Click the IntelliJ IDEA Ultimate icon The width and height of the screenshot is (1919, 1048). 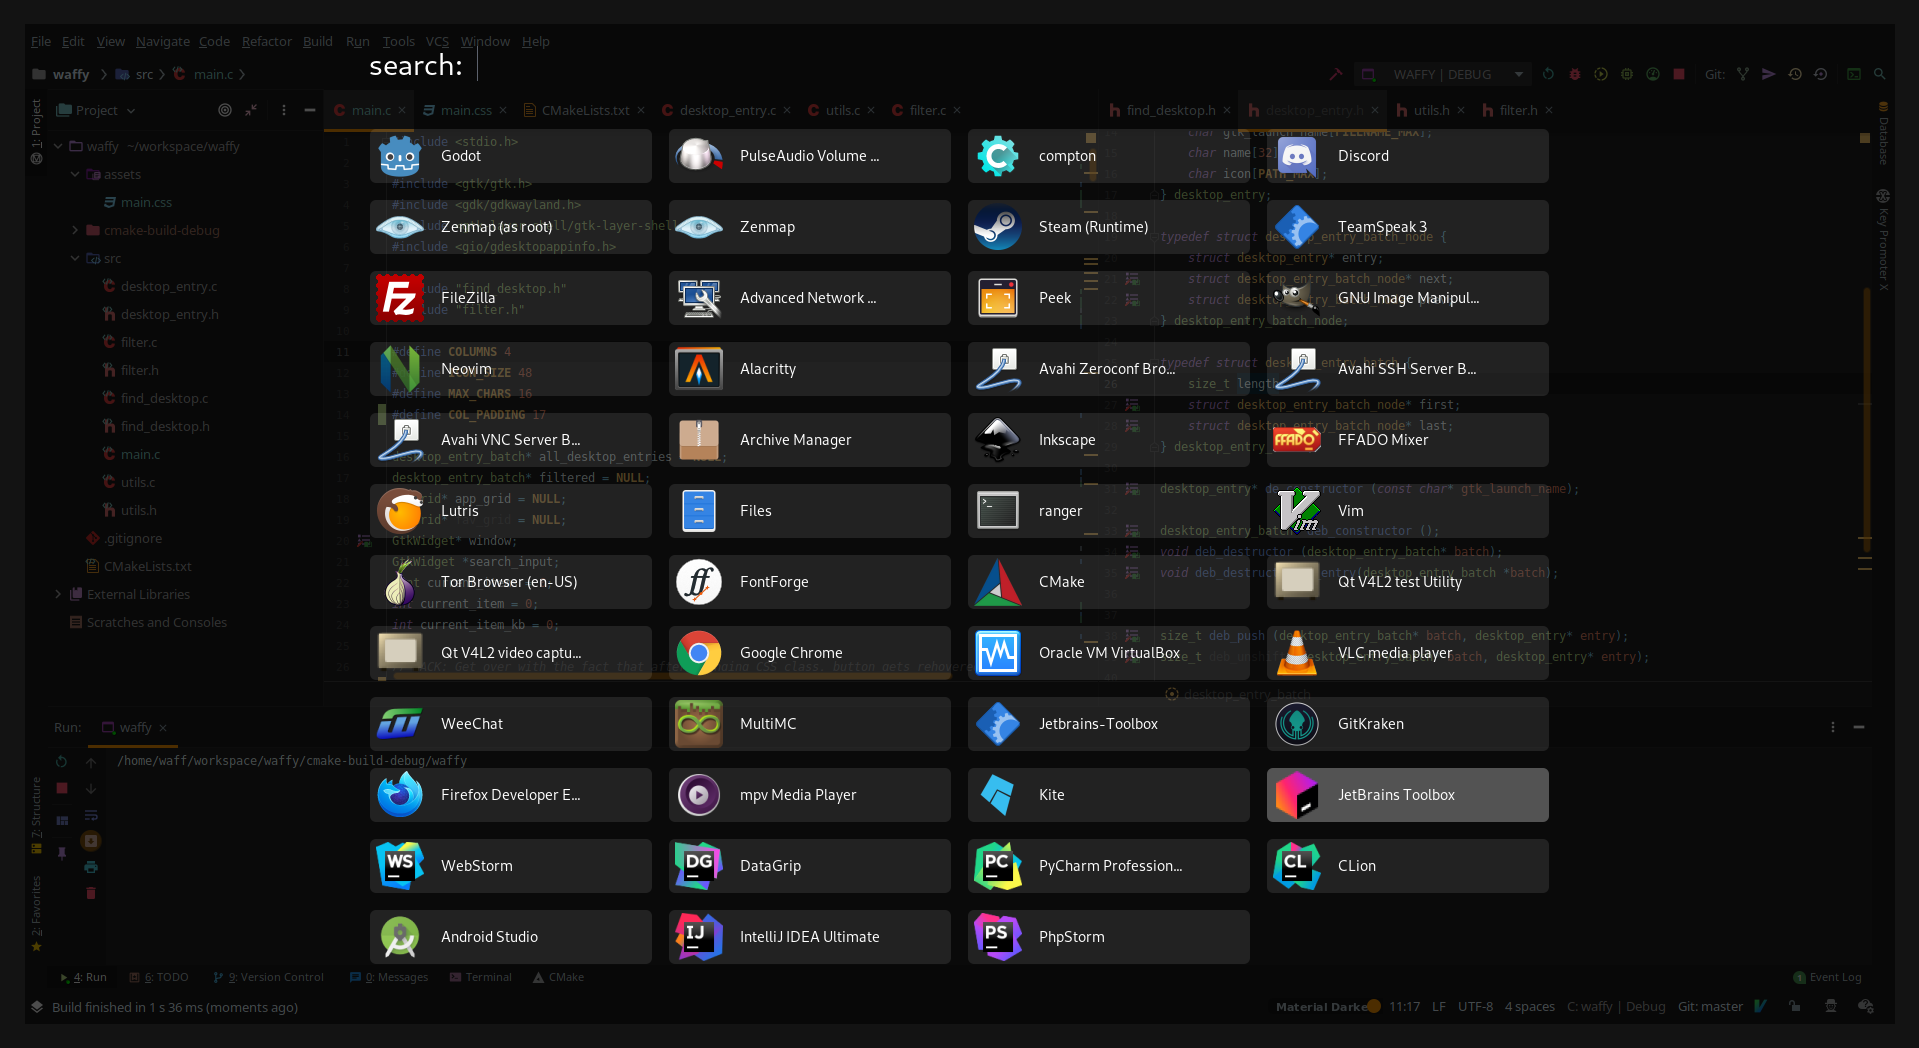click(698, 937)
